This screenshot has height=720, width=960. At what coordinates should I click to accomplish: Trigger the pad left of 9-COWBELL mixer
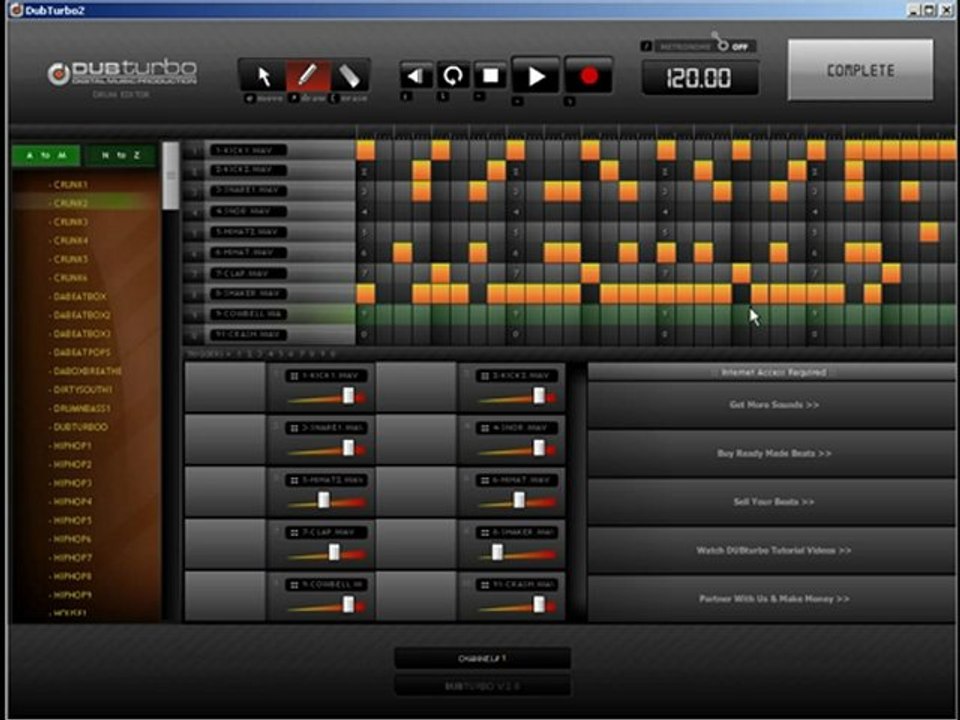(225, 596)
